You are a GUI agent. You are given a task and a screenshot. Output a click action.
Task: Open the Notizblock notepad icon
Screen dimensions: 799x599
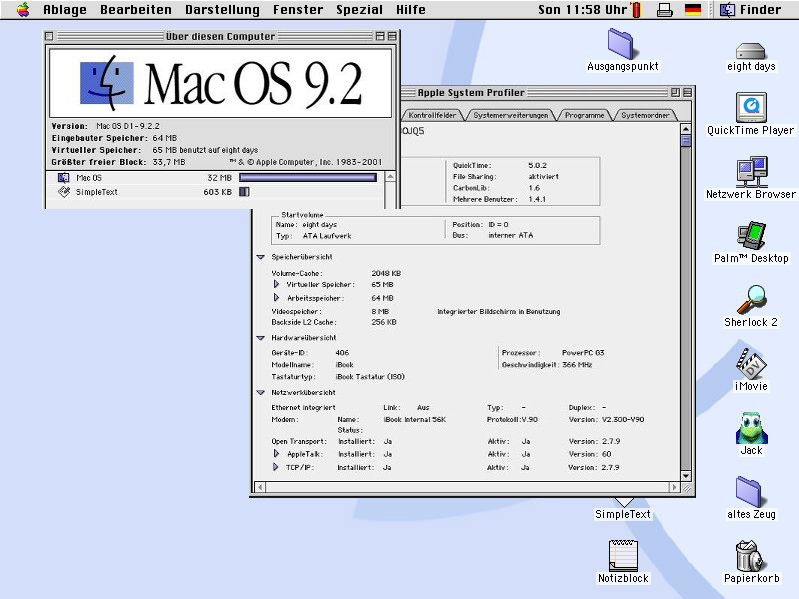click(623, 555)
